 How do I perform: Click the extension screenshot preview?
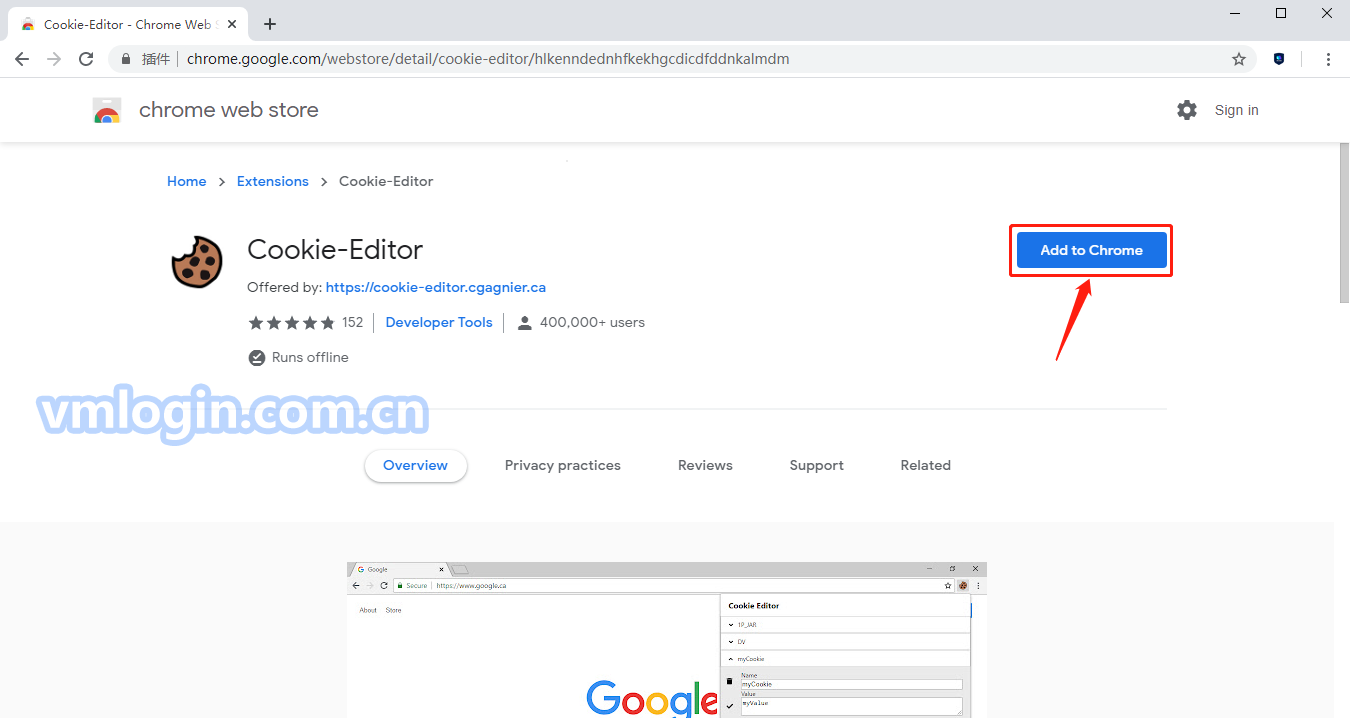[666, 639]
